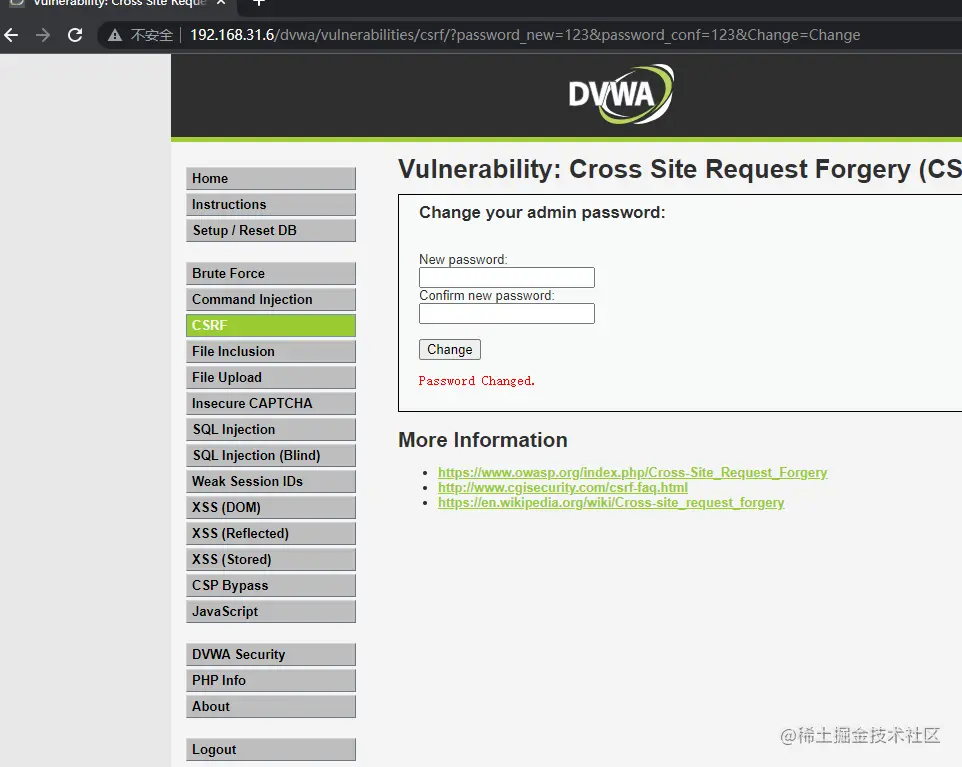Screen dimensions: 962x767
Task: Open the cgisecurity csrf-faq link
Action: pyautogui.click(x=563, y=487)
